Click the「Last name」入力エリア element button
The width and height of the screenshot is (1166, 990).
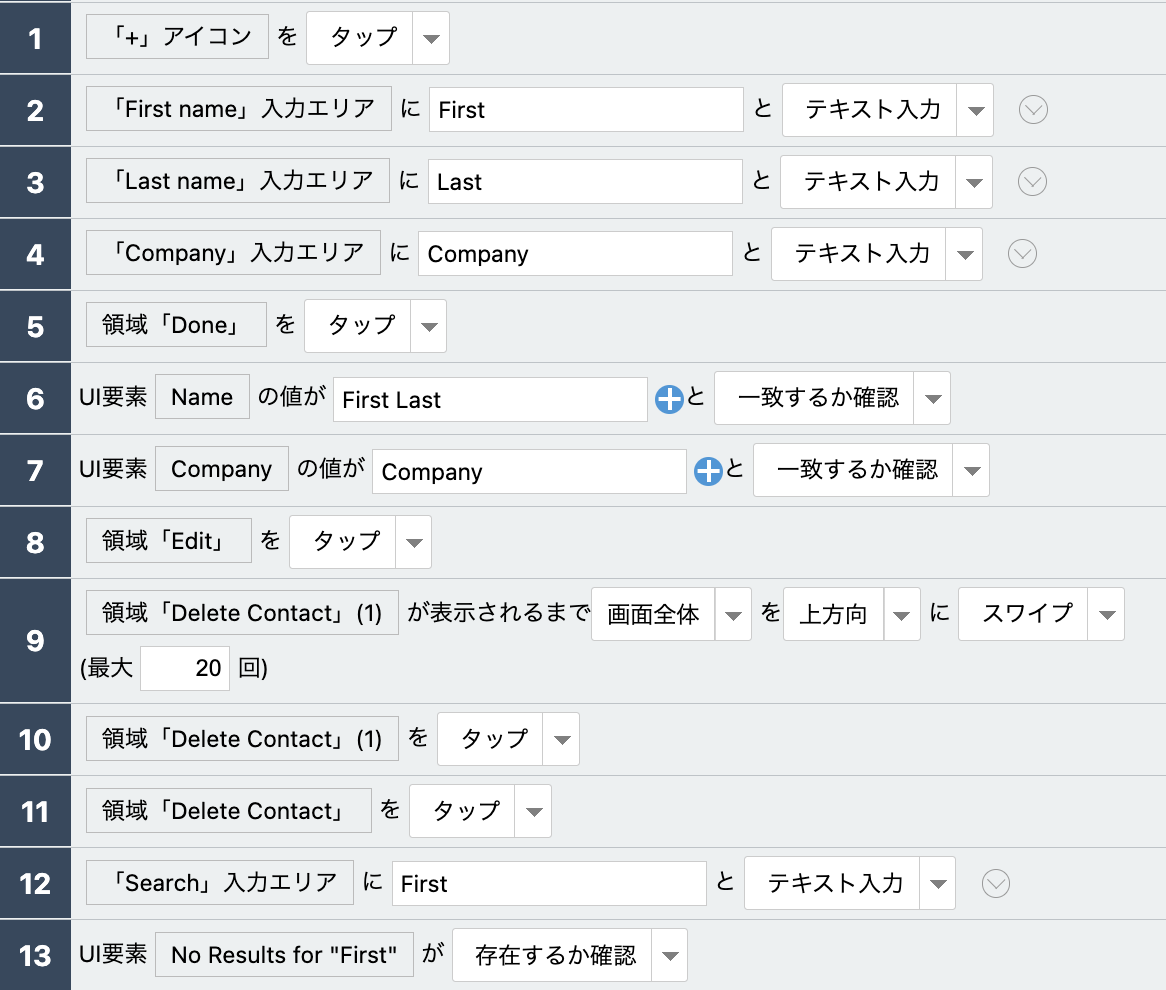[238, 180]
